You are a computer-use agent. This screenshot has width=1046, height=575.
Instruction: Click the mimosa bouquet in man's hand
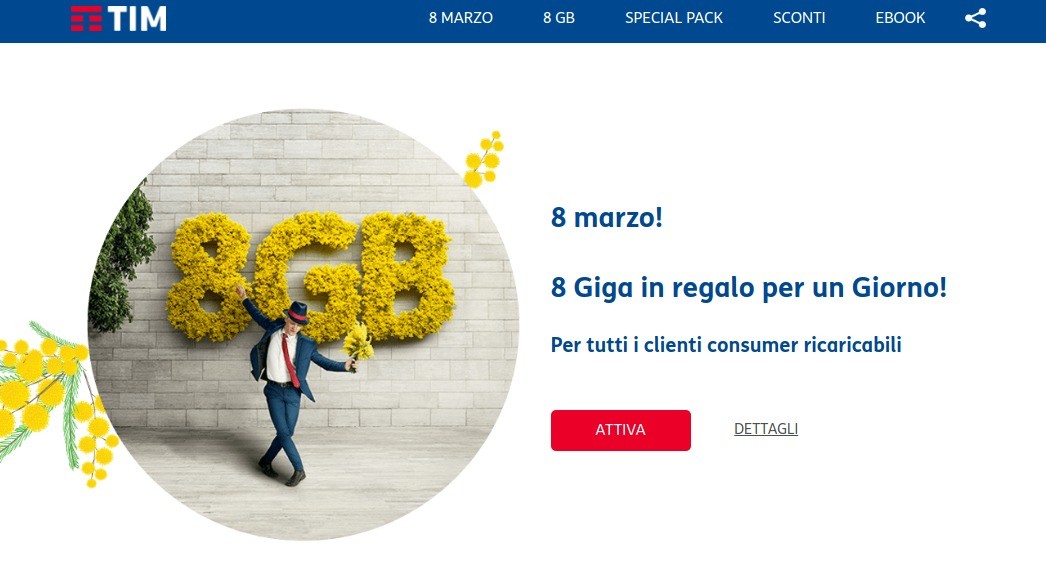click(x=358, y=344)
